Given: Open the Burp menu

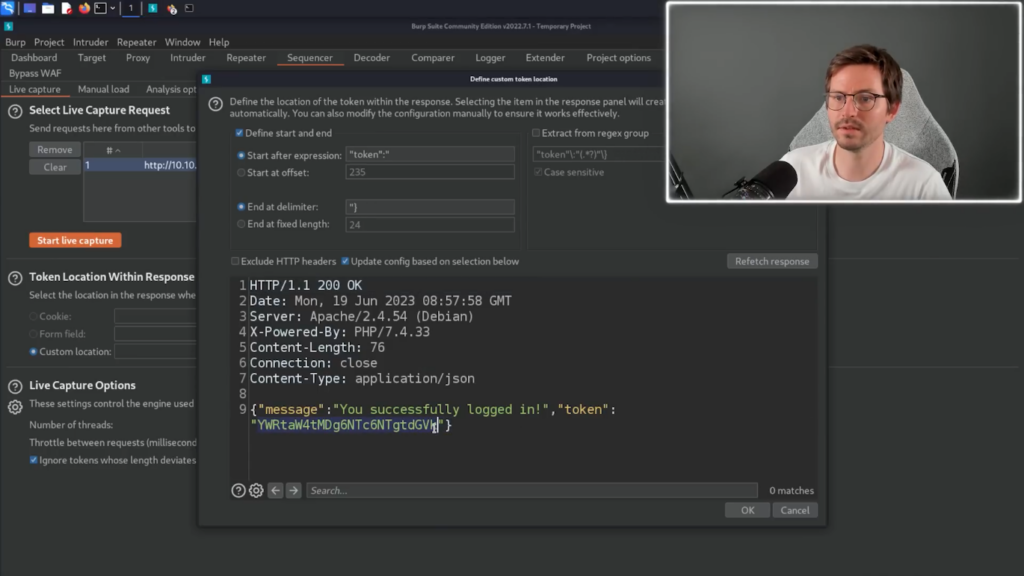Looking at the screenshot, I should coord(15,42).
